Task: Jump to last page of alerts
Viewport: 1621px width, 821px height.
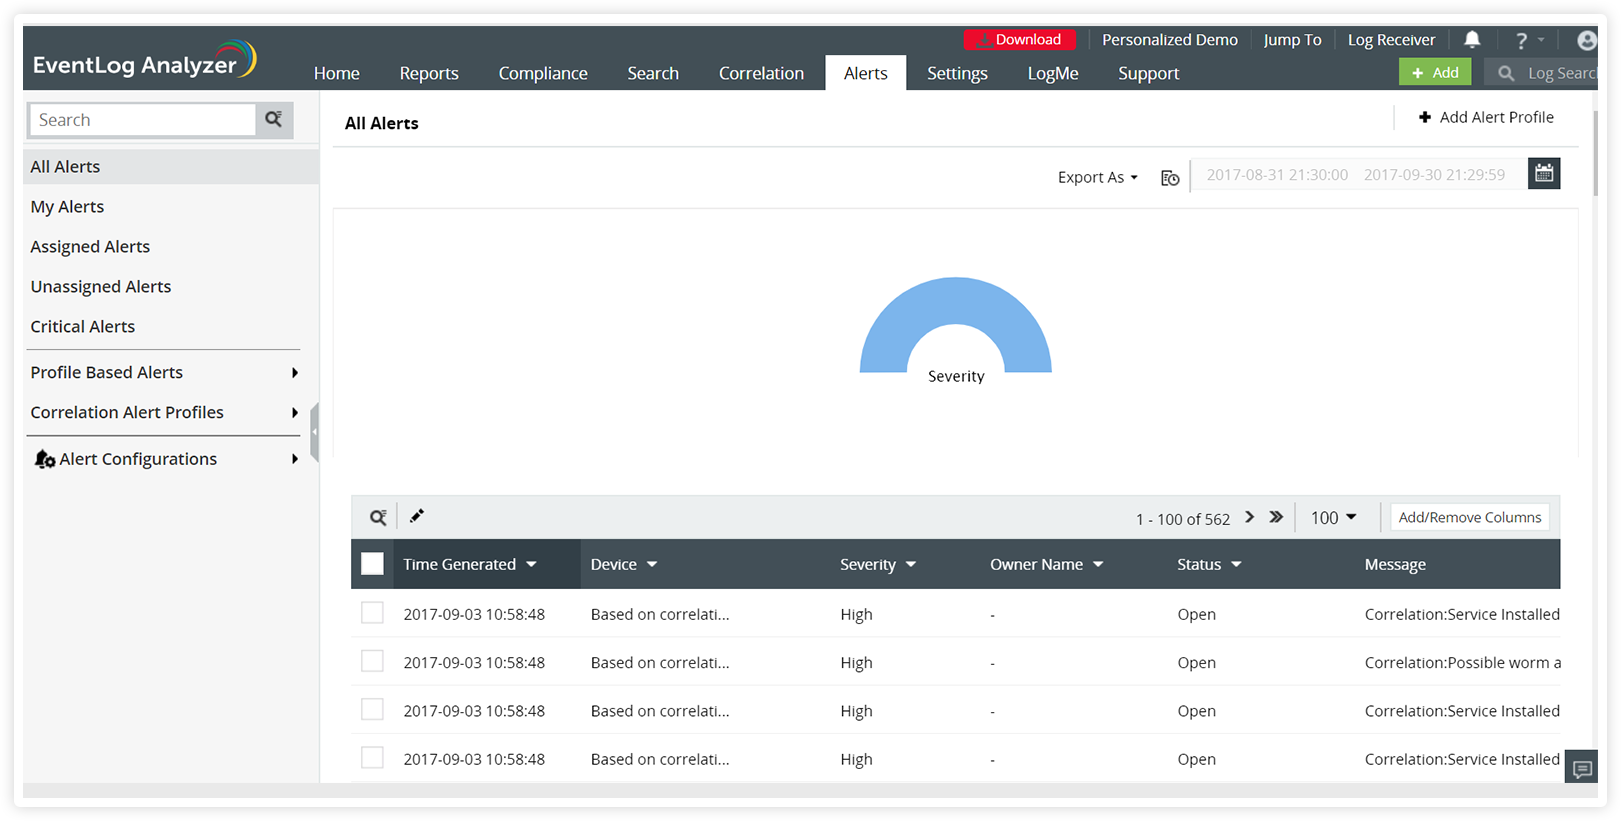Action: (1276, 517)
